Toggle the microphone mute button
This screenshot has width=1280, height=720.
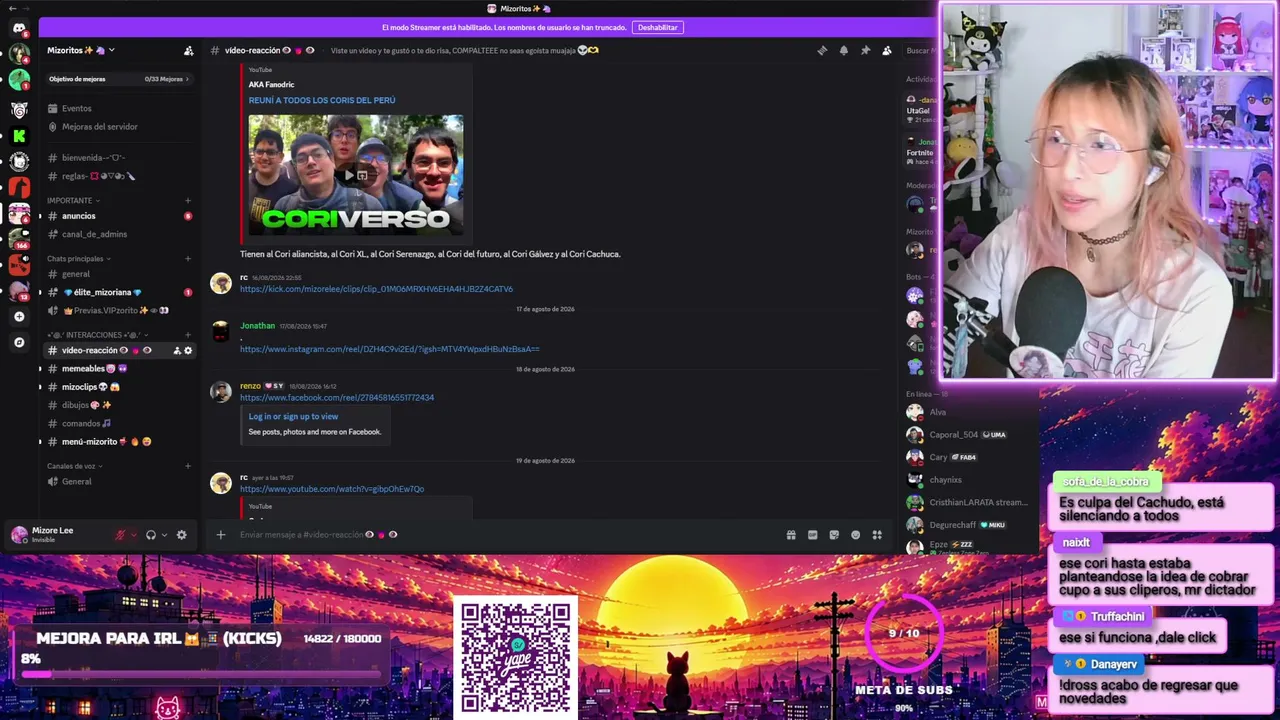click(x=121, y=535)
